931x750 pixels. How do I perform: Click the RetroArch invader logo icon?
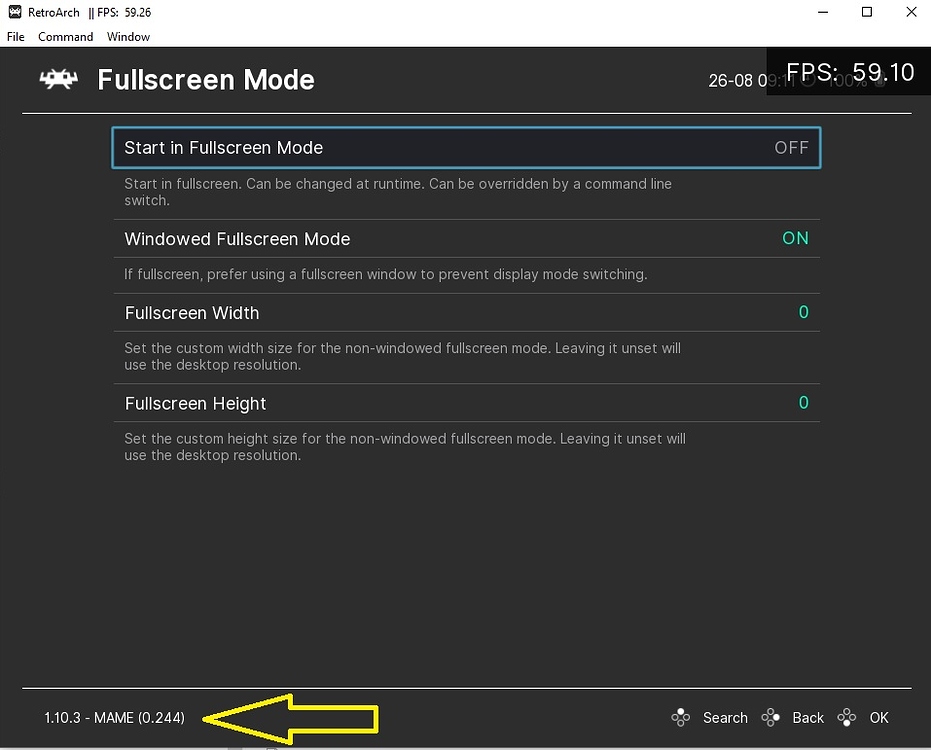coord(58,80)
